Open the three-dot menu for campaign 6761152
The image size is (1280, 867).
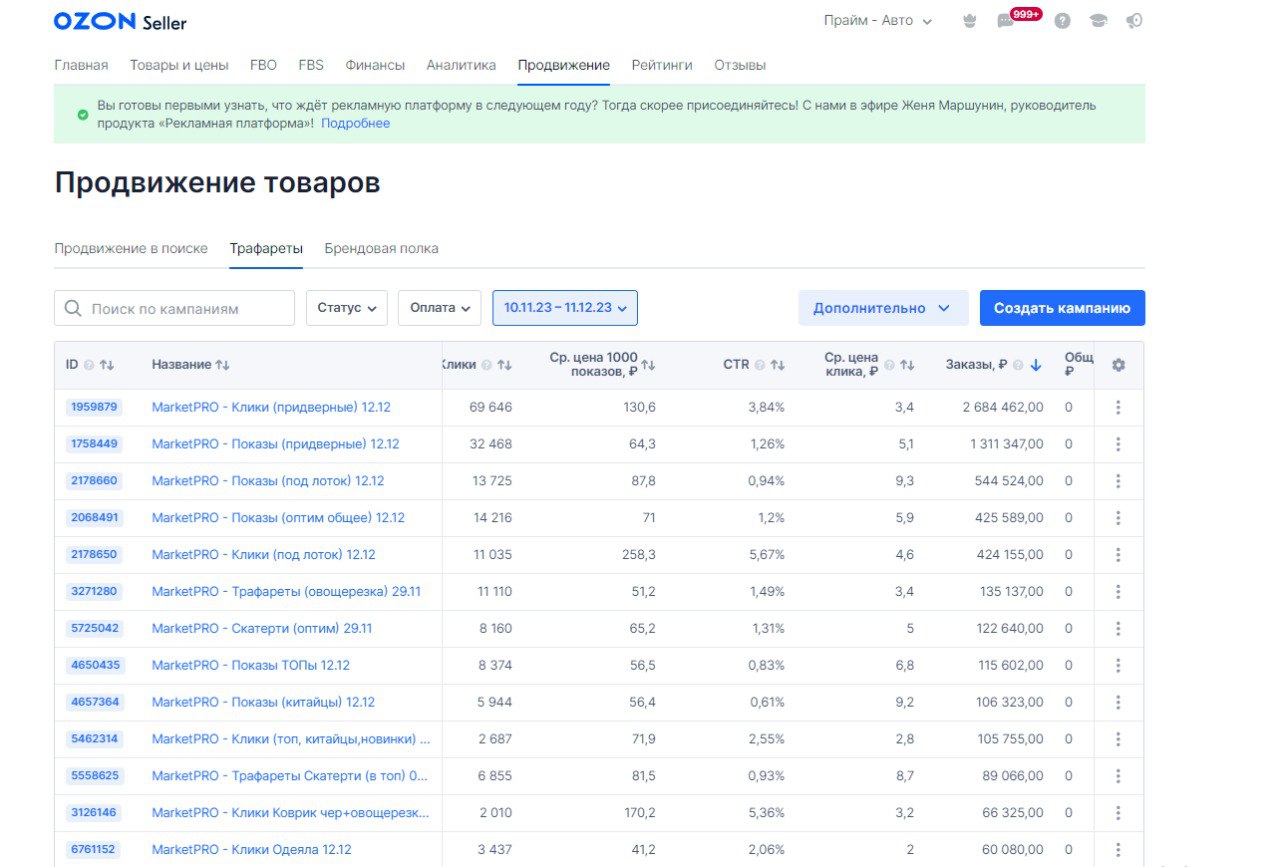1118,850
